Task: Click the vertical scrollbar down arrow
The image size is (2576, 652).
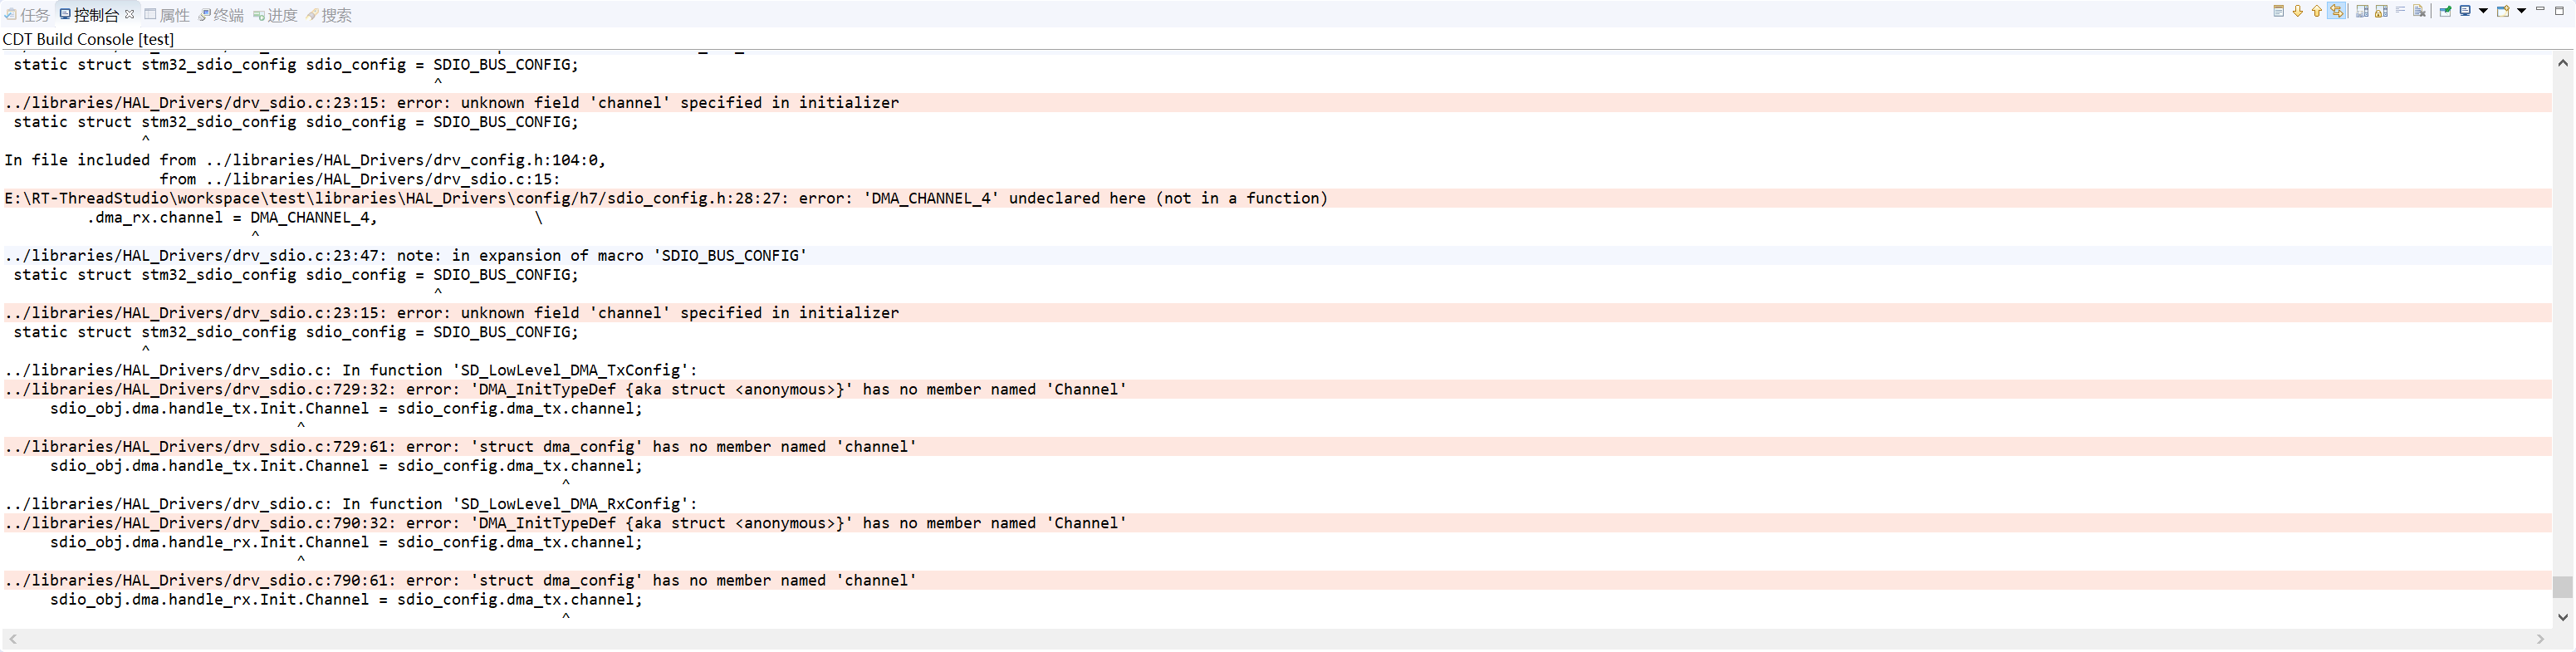Action: point(2563,617)
